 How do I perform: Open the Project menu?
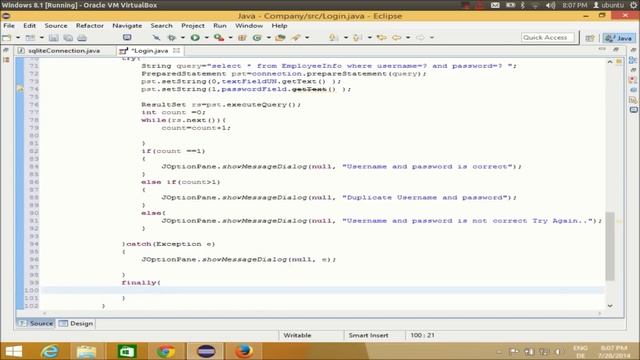point(193,25)
